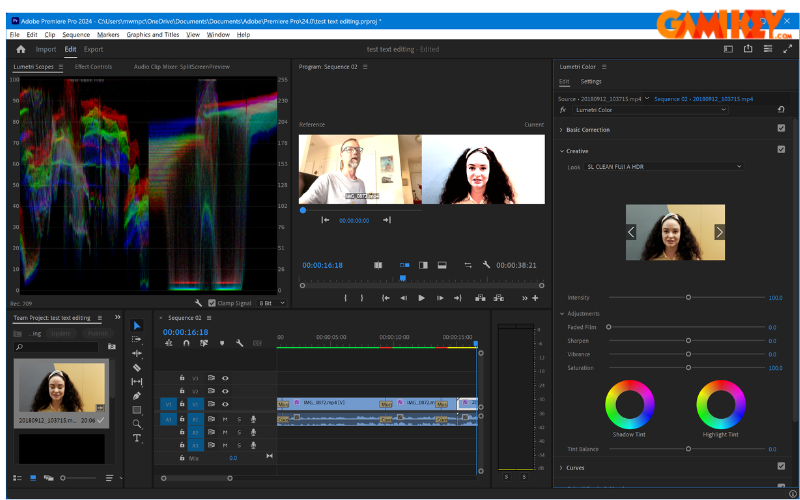Click the Home icon
The width and height of the screenshot is (800, 500).
tap(21, 49)
